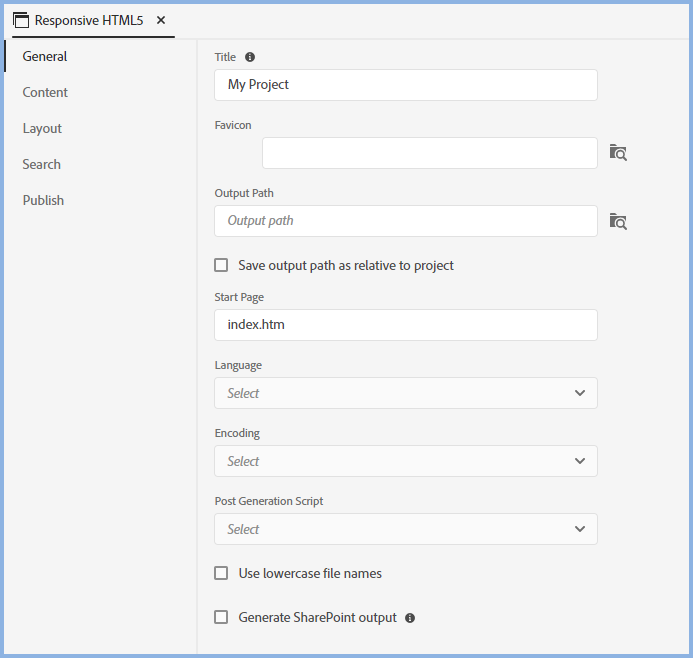Click the Generate SharePoint output info icon
Viewport: 693px width, 658px height.
pyautogui.click(x=410, y=618)
